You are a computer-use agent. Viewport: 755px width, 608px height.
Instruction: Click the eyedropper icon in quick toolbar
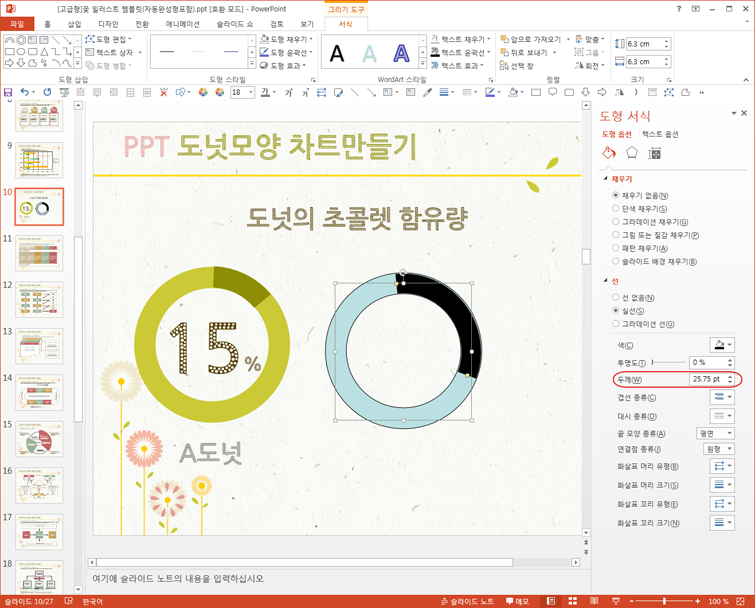pyautogui.click(x=427, y=92)
